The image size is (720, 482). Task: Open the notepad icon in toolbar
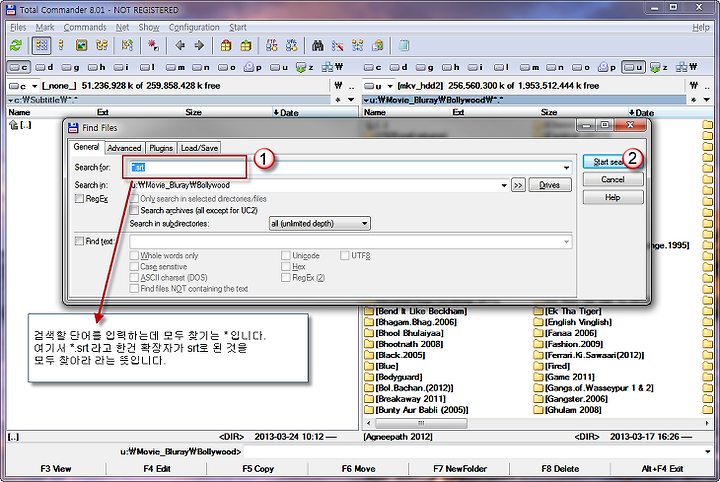coord(404,45)
